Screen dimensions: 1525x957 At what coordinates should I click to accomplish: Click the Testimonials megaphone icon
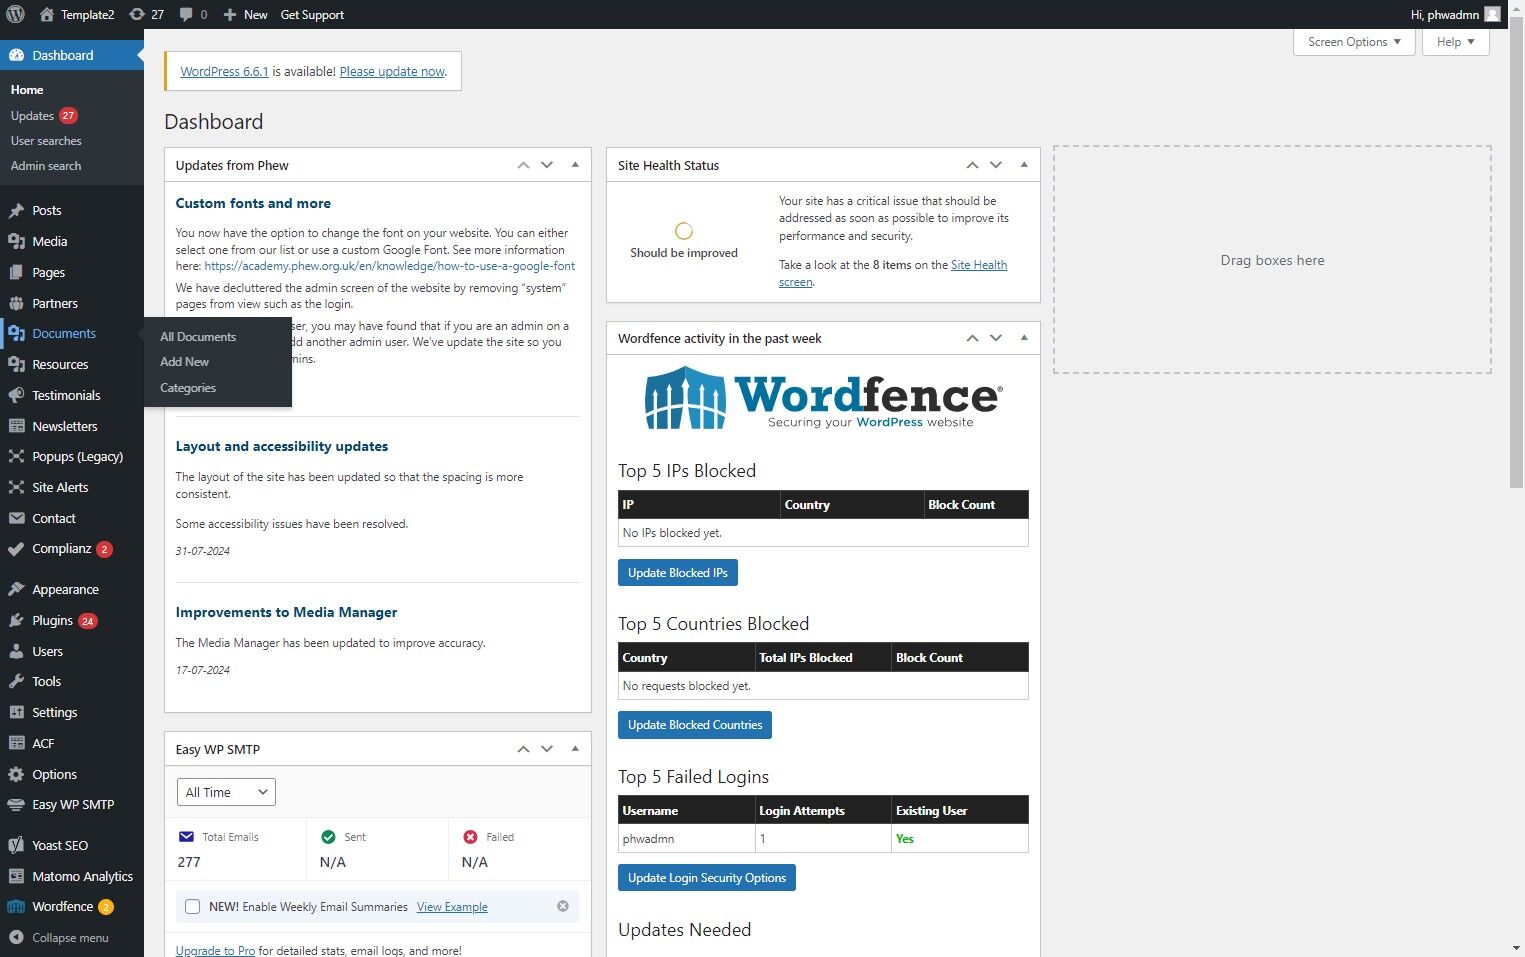pyautogui.click(x=16, y=395)
